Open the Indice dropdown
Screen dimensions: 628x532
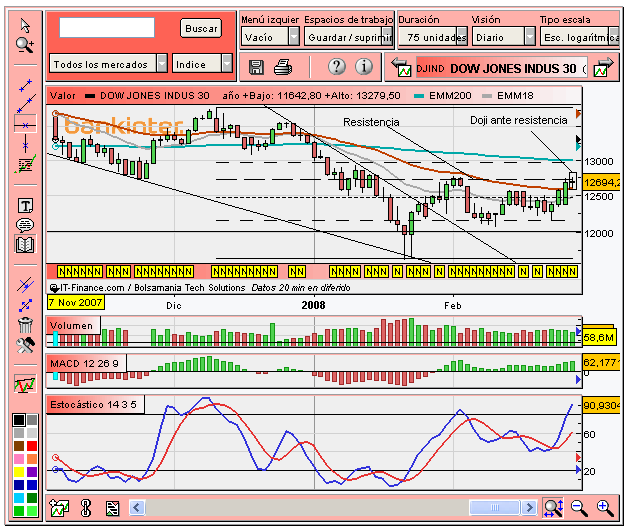202,64
